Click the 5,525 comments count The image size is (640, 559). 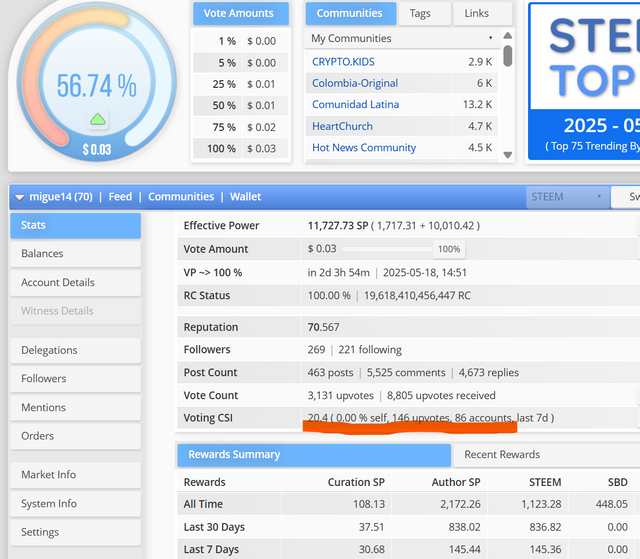pos(406,373)
